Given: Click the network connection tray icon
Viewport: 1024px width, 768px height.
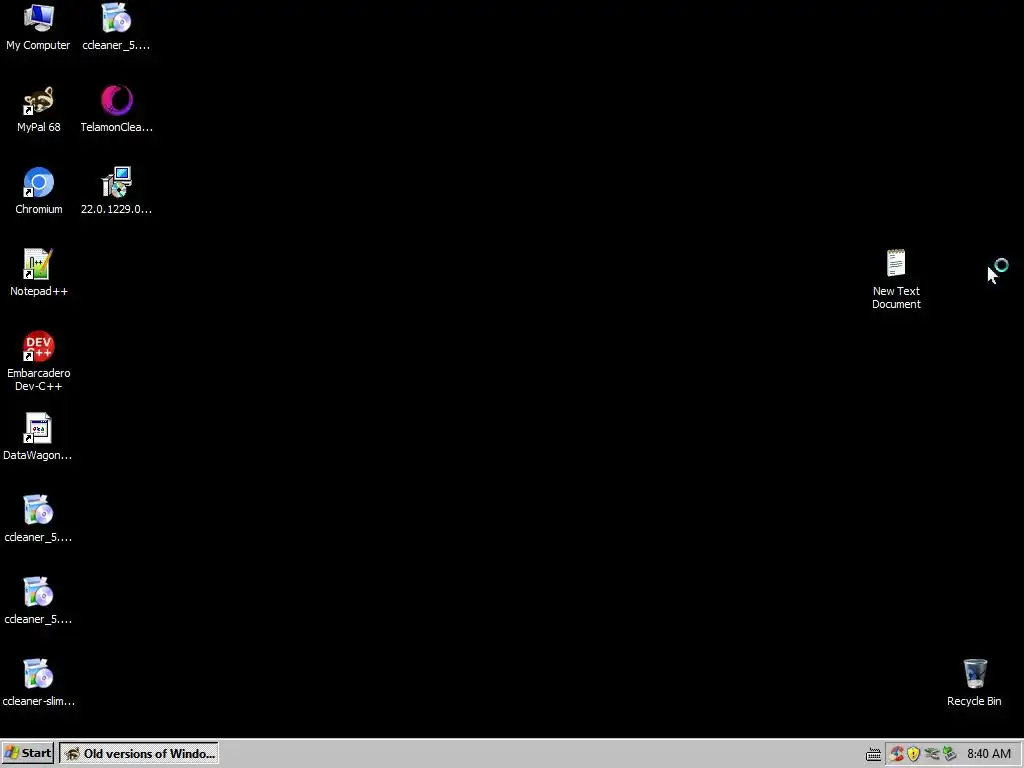Looking at the screenshot, I should (931, 754).
